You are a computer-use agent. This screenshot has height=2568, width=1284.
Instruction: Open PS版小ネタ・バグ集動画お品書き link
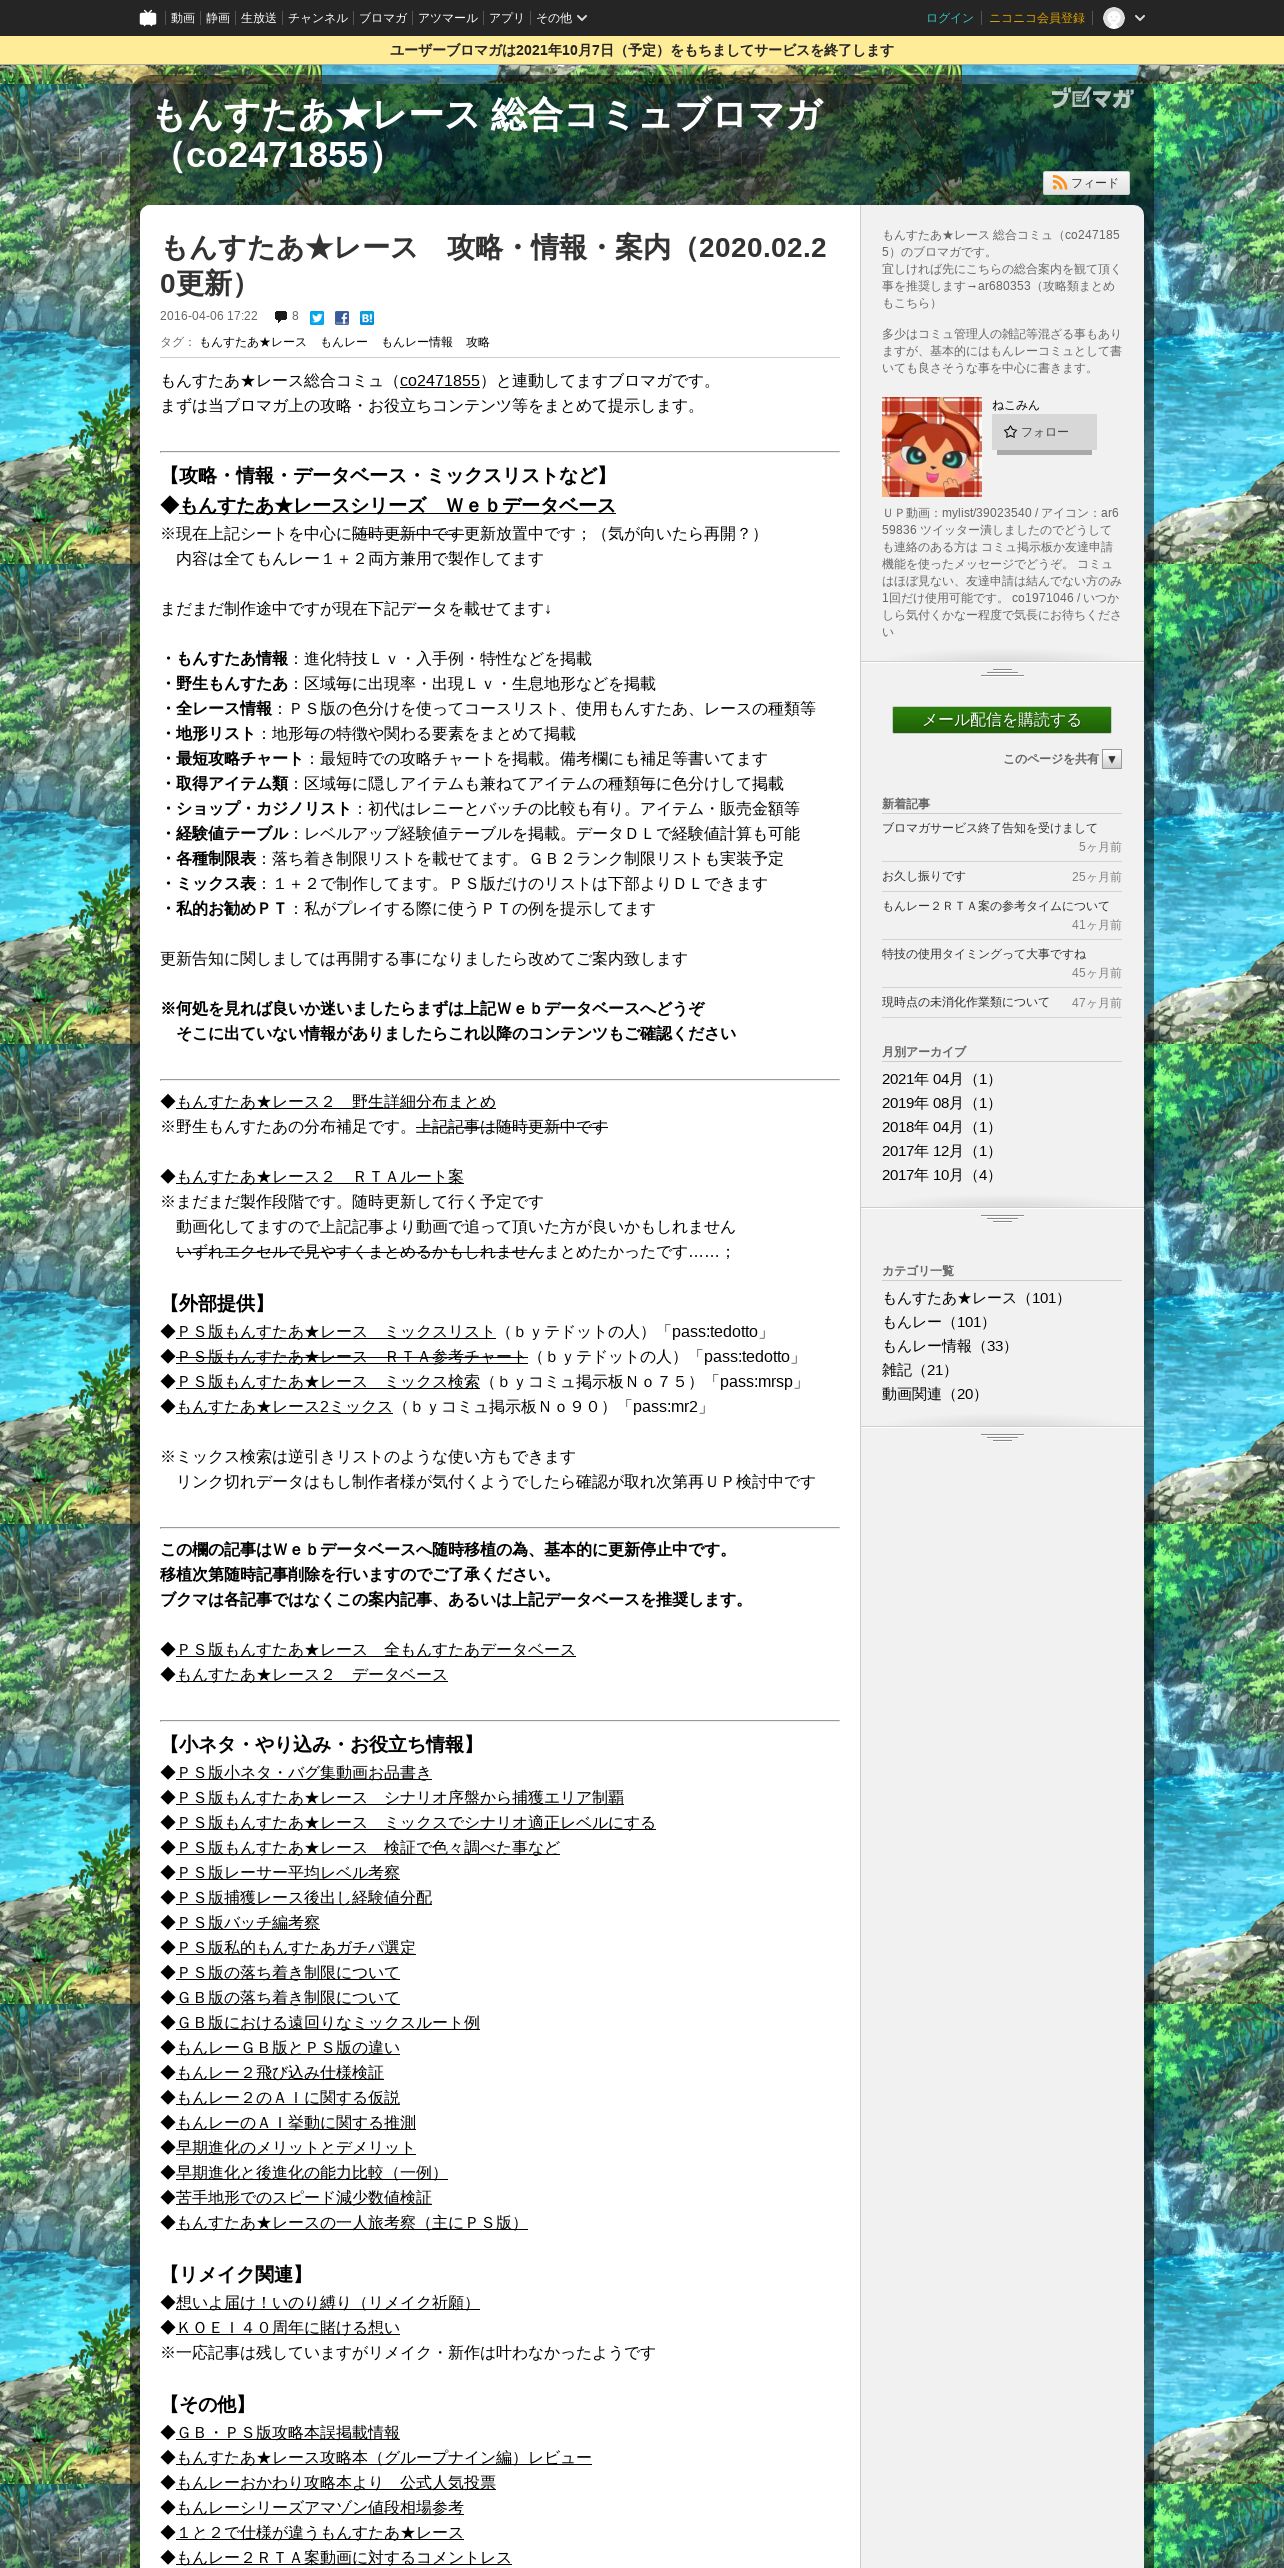304,1773
